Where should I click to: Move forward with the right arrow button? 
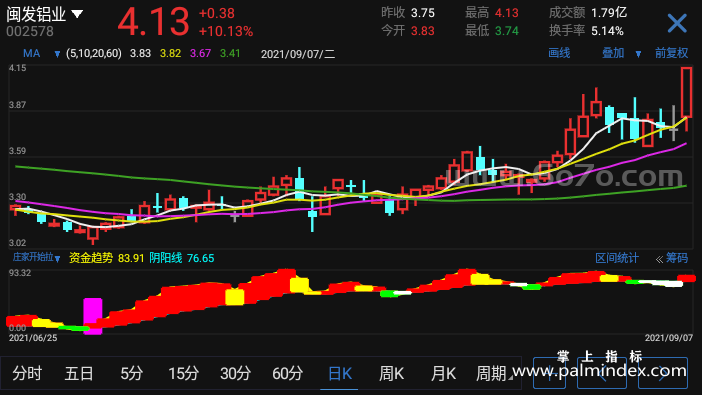pyautogui.click(x=663, y=373)
